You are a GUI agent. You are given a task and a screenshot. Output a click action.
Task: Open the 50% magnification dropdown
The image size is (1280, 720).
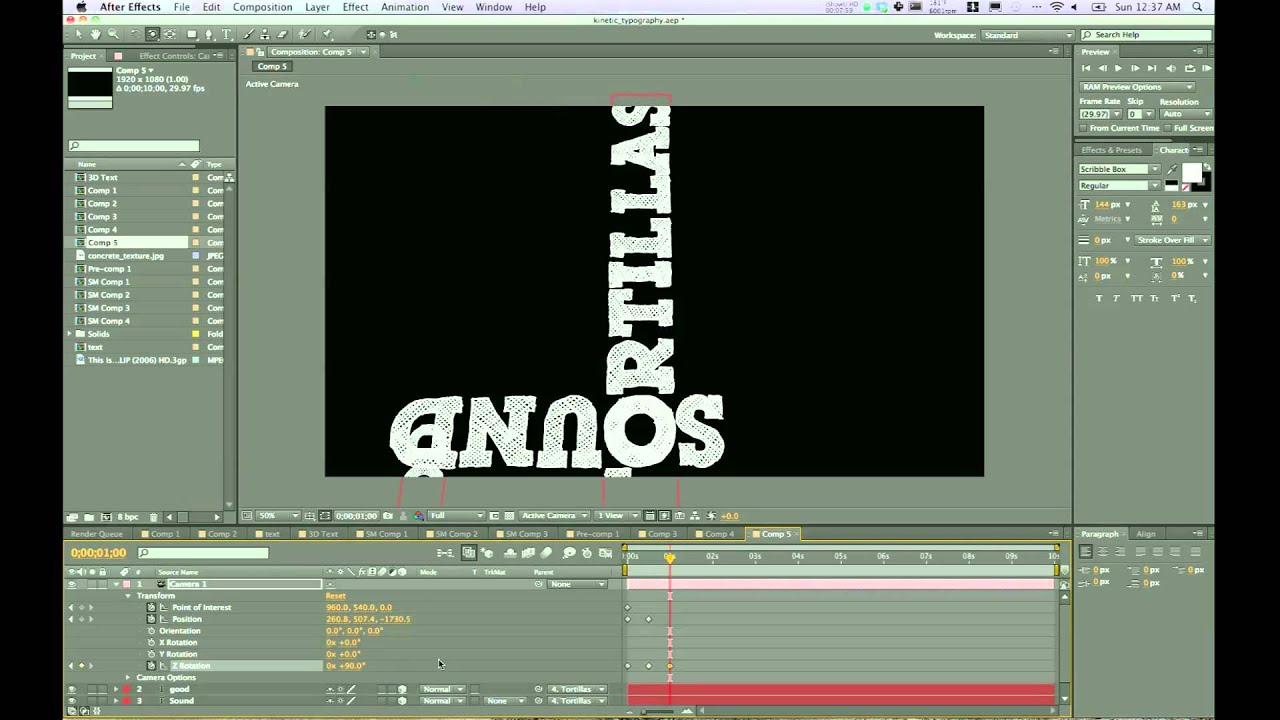278,516
